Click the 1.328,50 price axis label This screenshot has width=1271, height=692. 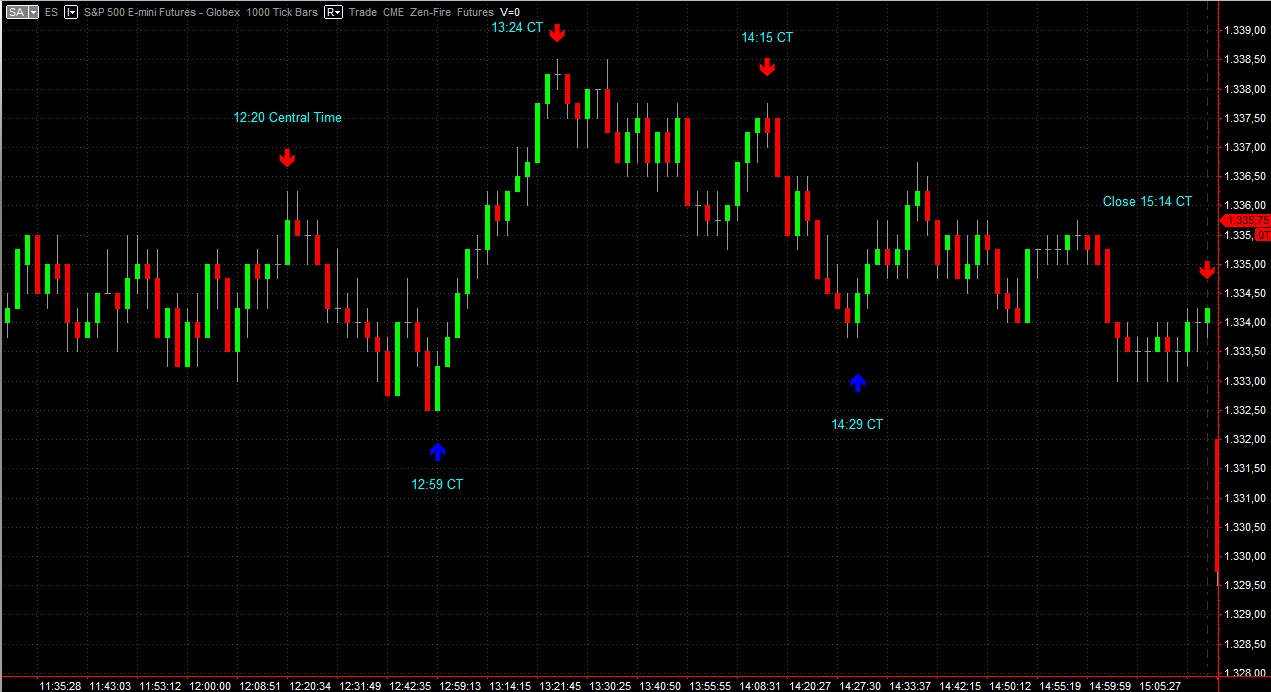[1245, 644]
